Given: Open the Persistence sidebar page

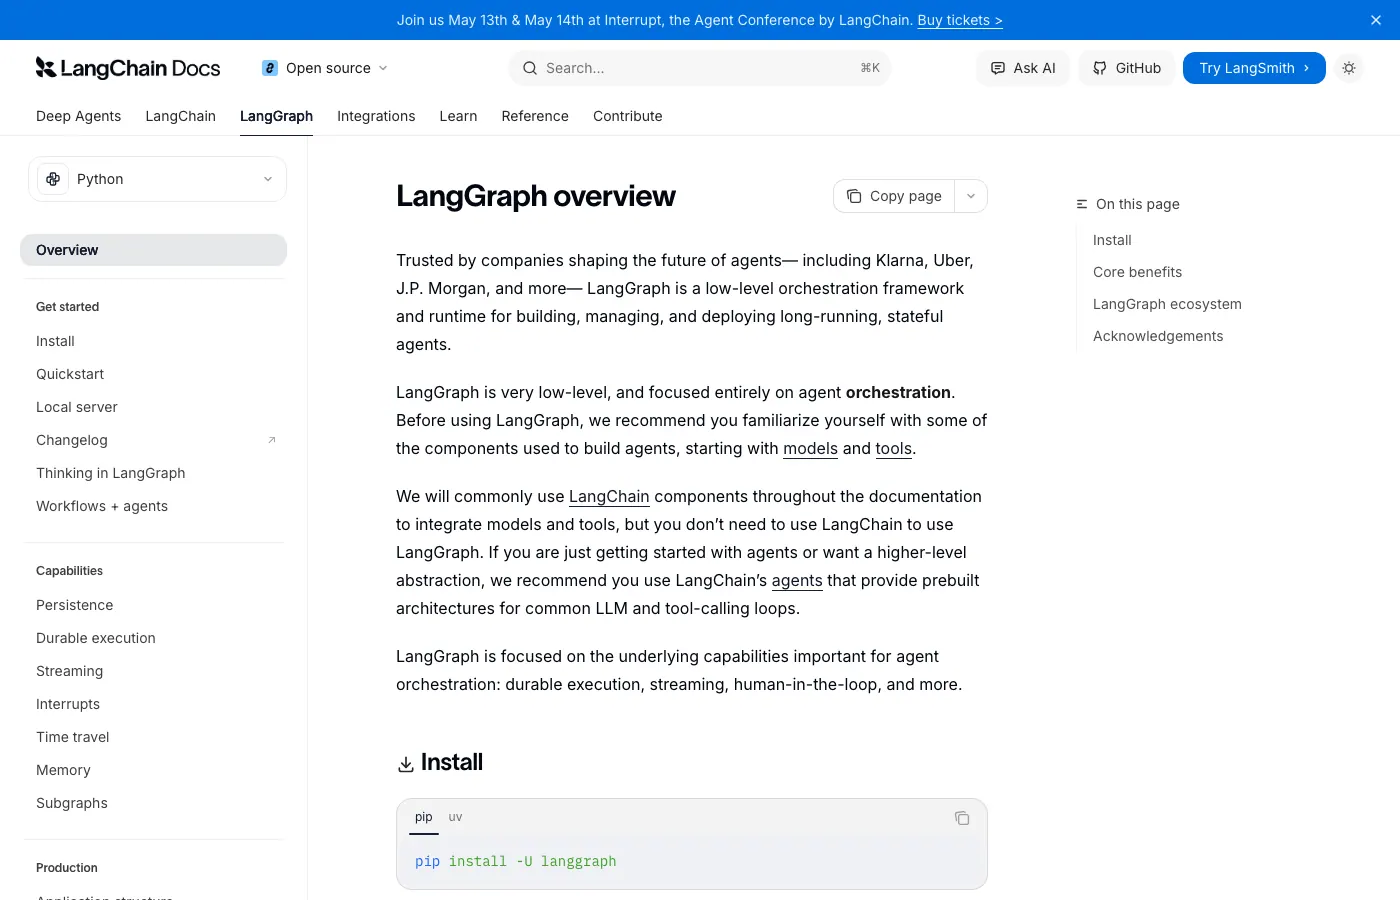Looking at the screenshot, I should coord(75,605).
